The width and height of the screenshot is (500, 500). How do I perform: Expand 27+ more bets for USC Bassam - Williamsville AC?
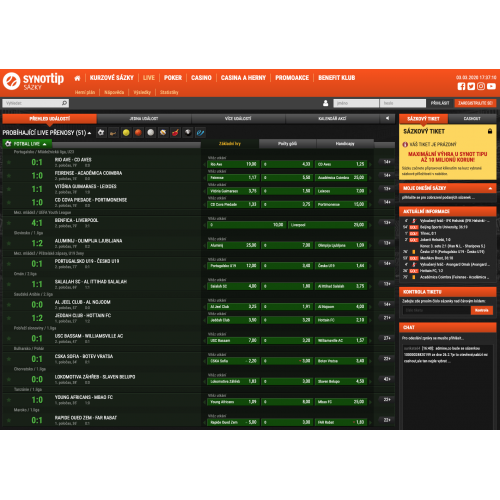(387, 338)
